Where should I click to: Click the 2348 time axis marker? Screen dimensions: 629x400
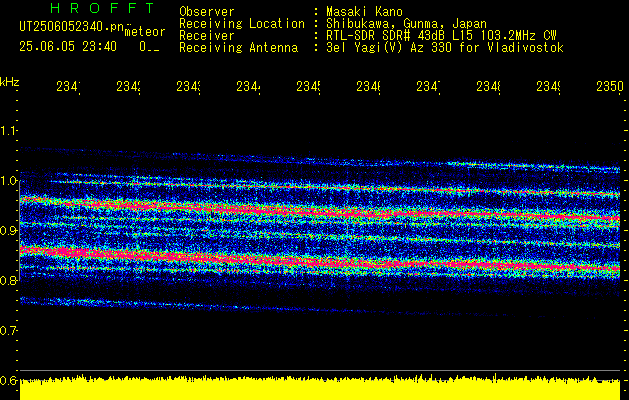click(x=489, y=86)
